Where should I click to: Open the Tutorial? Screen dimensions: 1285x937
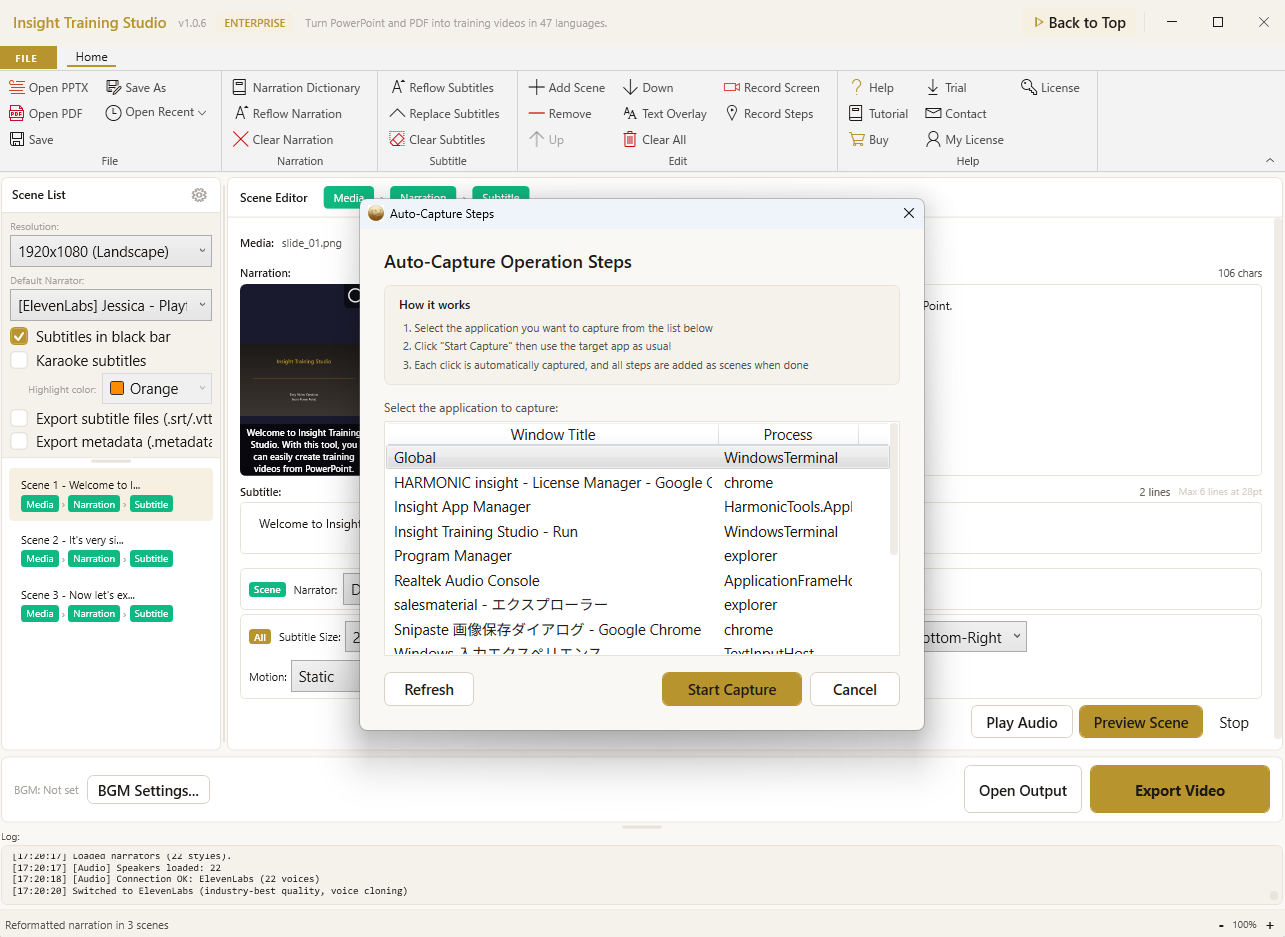click(878, 114)
